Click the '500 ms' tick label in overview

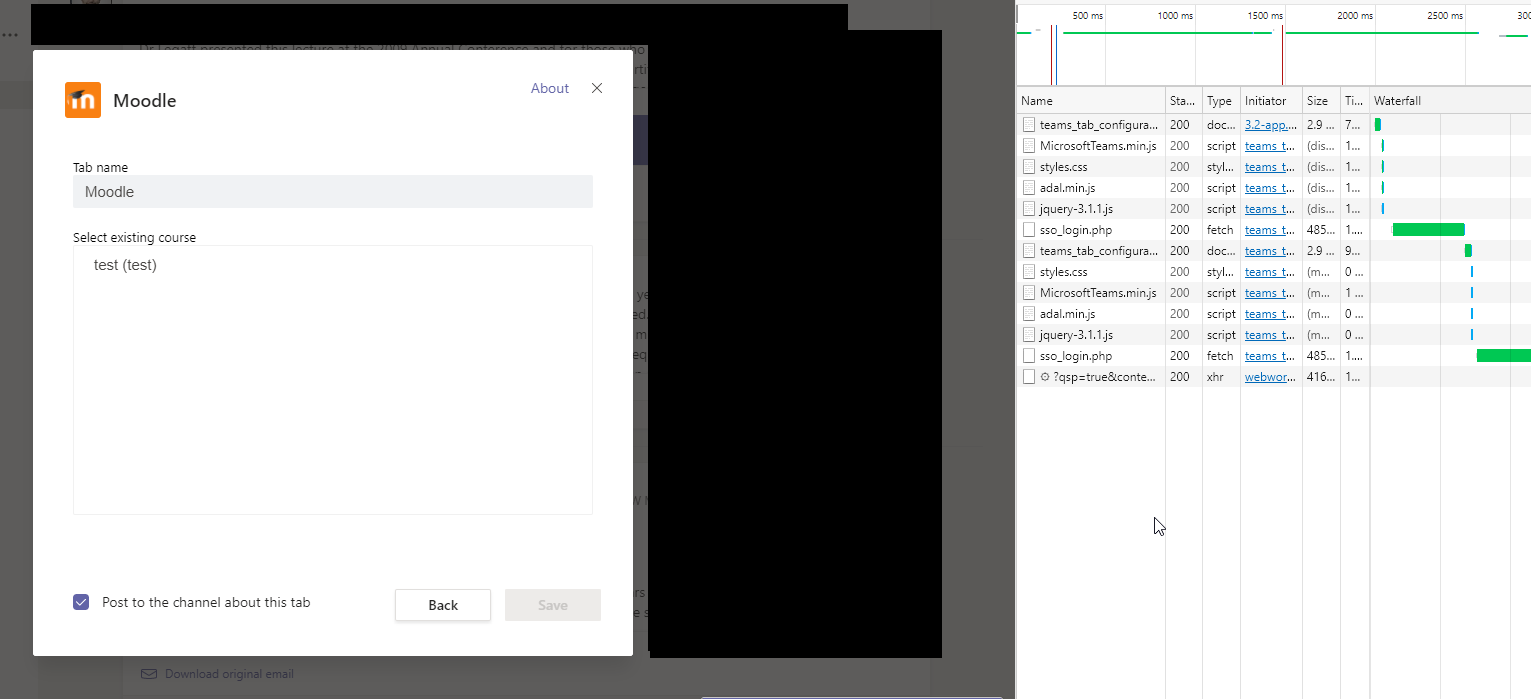1088,16
